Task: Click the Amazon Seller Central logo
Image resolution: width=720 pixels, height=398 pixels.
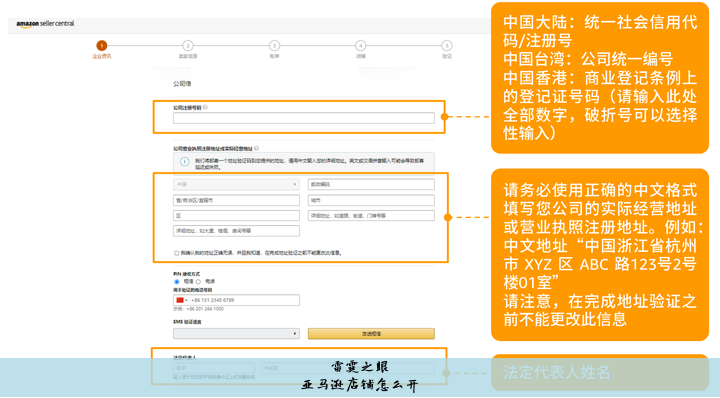Action: point(45,24)
